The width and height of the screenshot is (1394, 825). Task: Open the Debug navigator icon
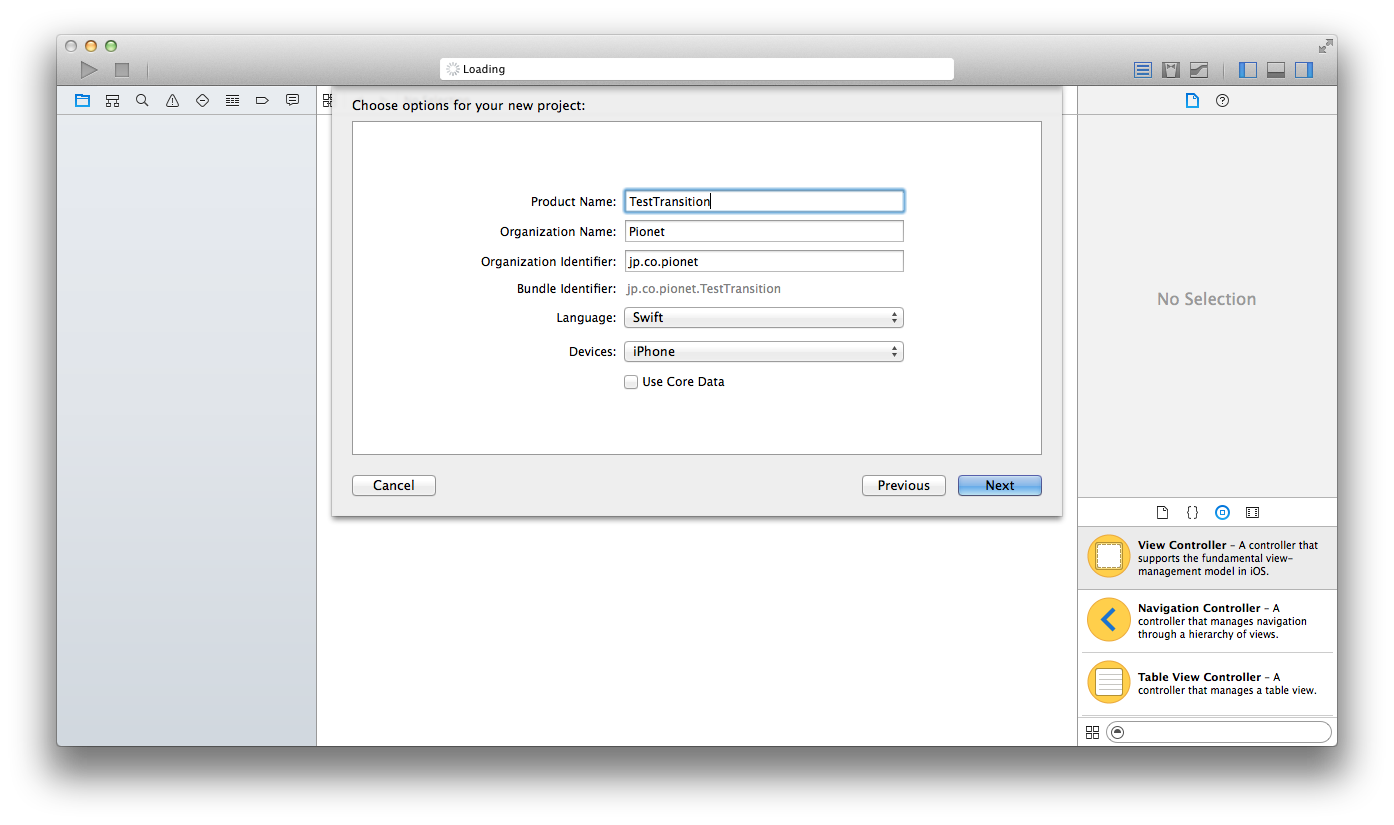pyautogui.click(x=232, y=100)
